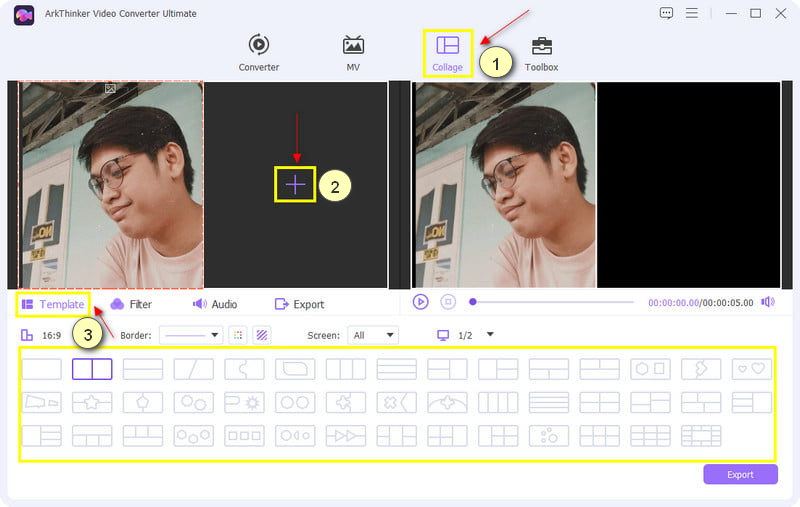Expand the Screen All dropdown
The height and width of the screenshot is (507, 800).
pos(373,335)
